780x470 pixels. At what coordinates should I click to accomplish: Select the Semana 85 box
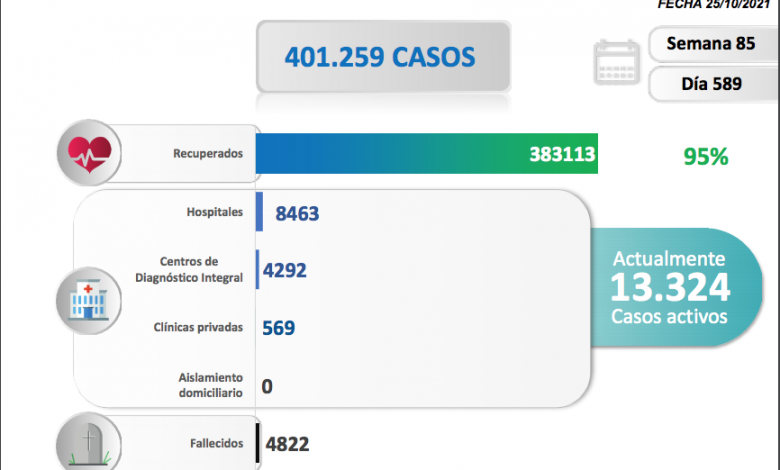(x=709, y=45)
